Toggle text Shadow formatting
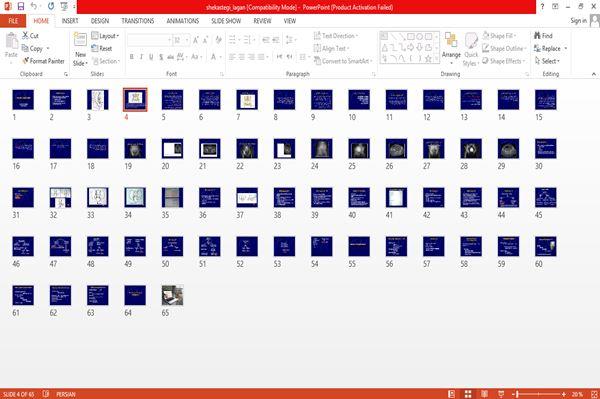 coord(161,57)
